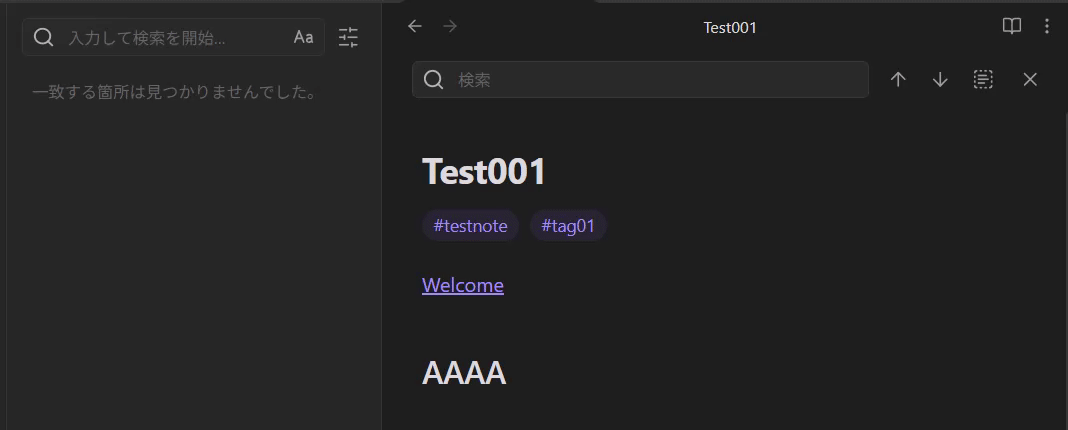Open the three-dot more options menu
This screenshot has width=1068, height=430.
click(x=1047, y=27)
